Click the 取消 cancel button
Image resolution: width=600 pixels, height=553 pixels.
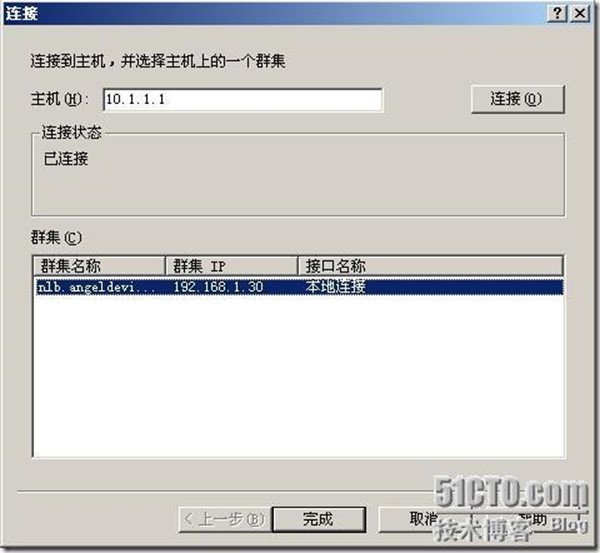click(x=423, y=519)
